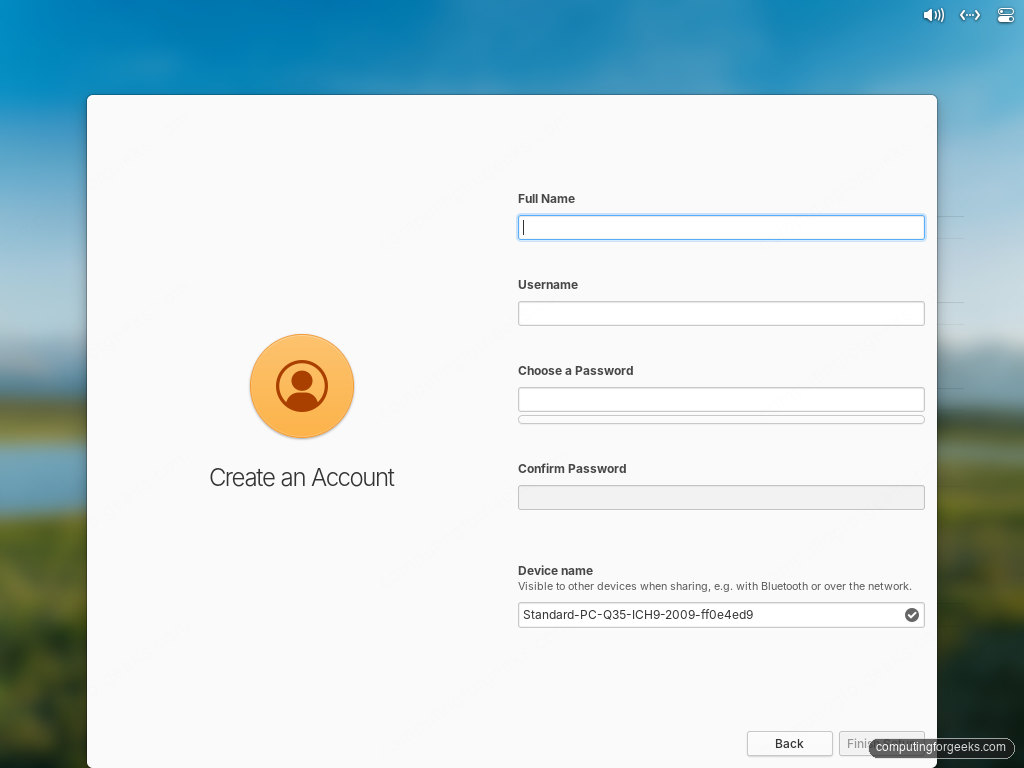Click the password strength bar
This screenshot has height=768, width=1024.
pyautogui.click(x=721, y=420)
